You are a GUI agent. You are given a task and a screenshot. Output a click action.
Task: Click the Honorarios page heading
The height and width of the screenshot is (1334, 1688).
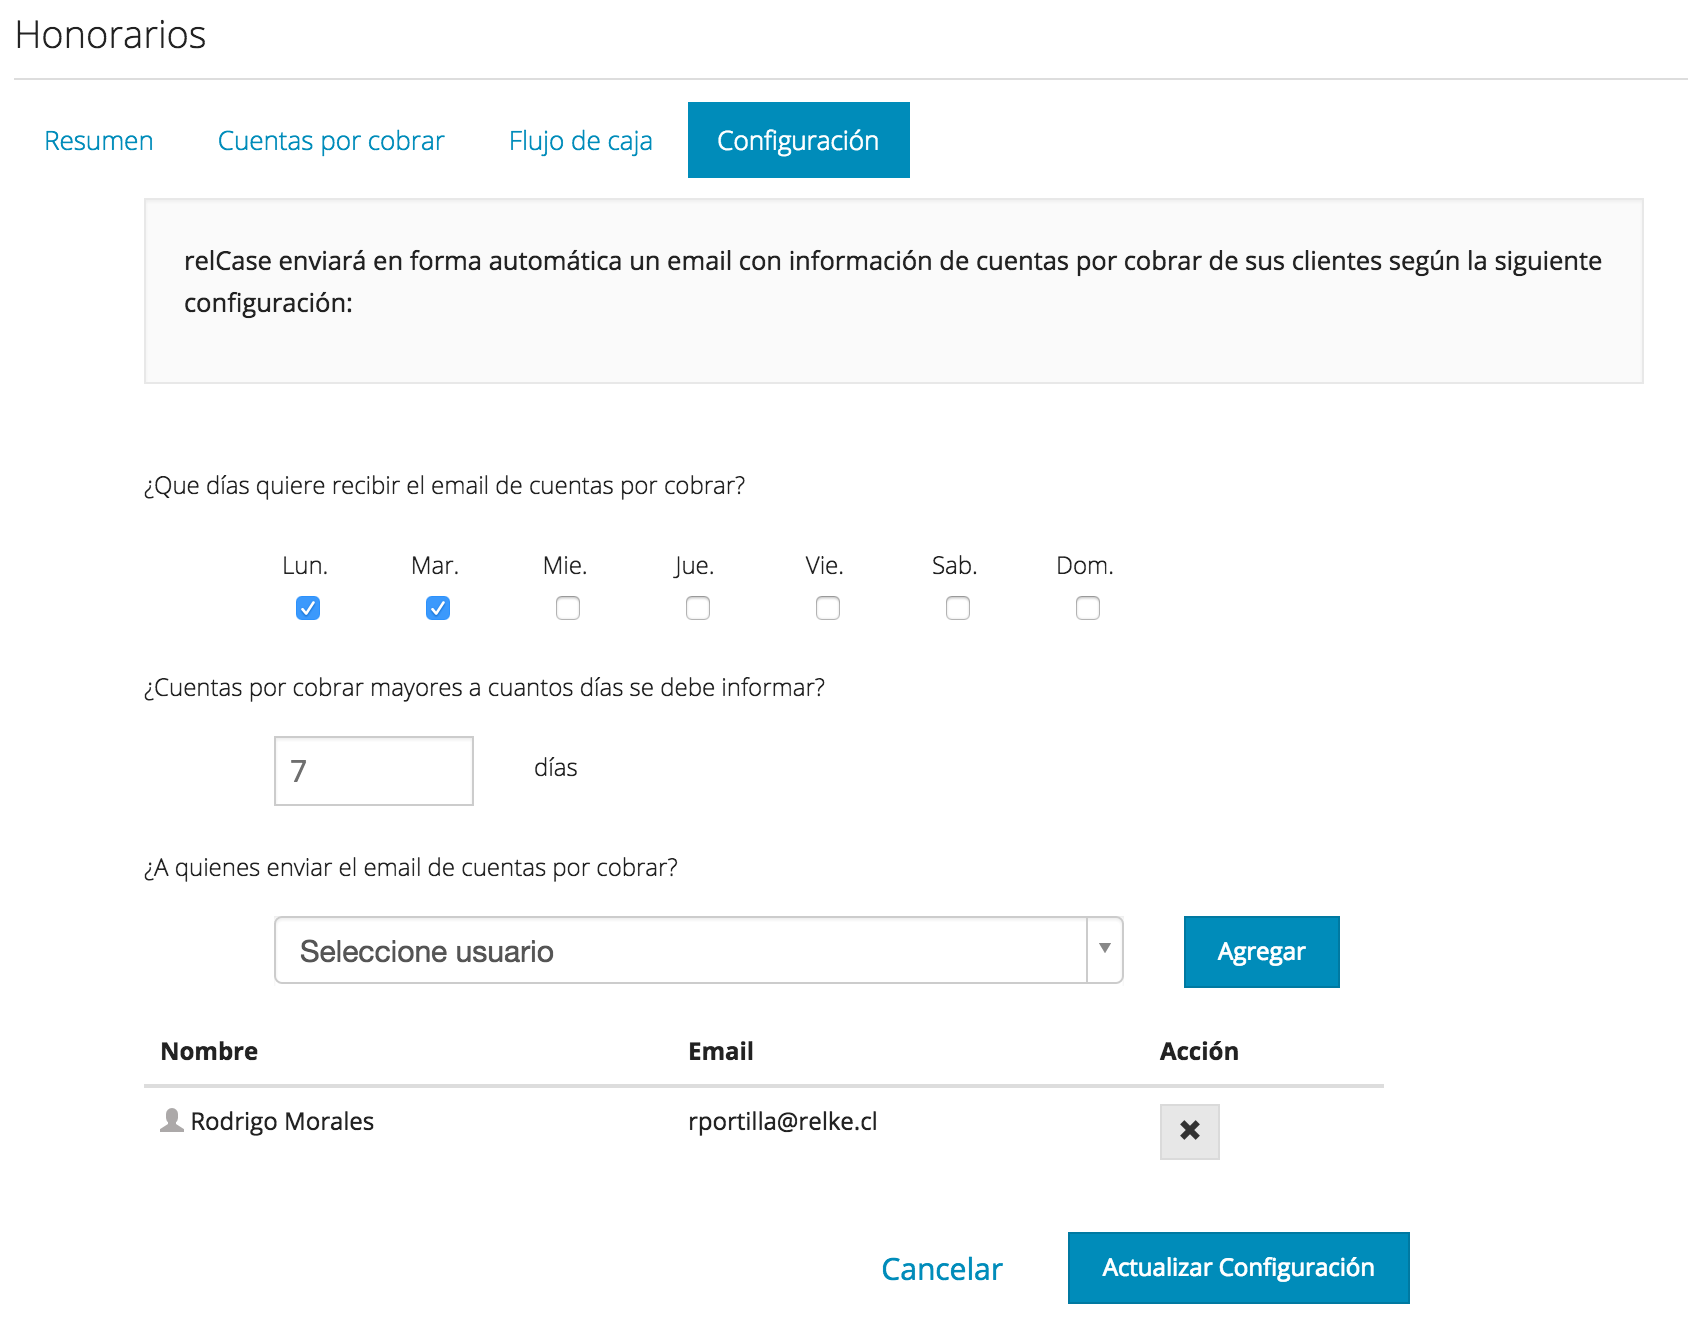coord(111,35)
